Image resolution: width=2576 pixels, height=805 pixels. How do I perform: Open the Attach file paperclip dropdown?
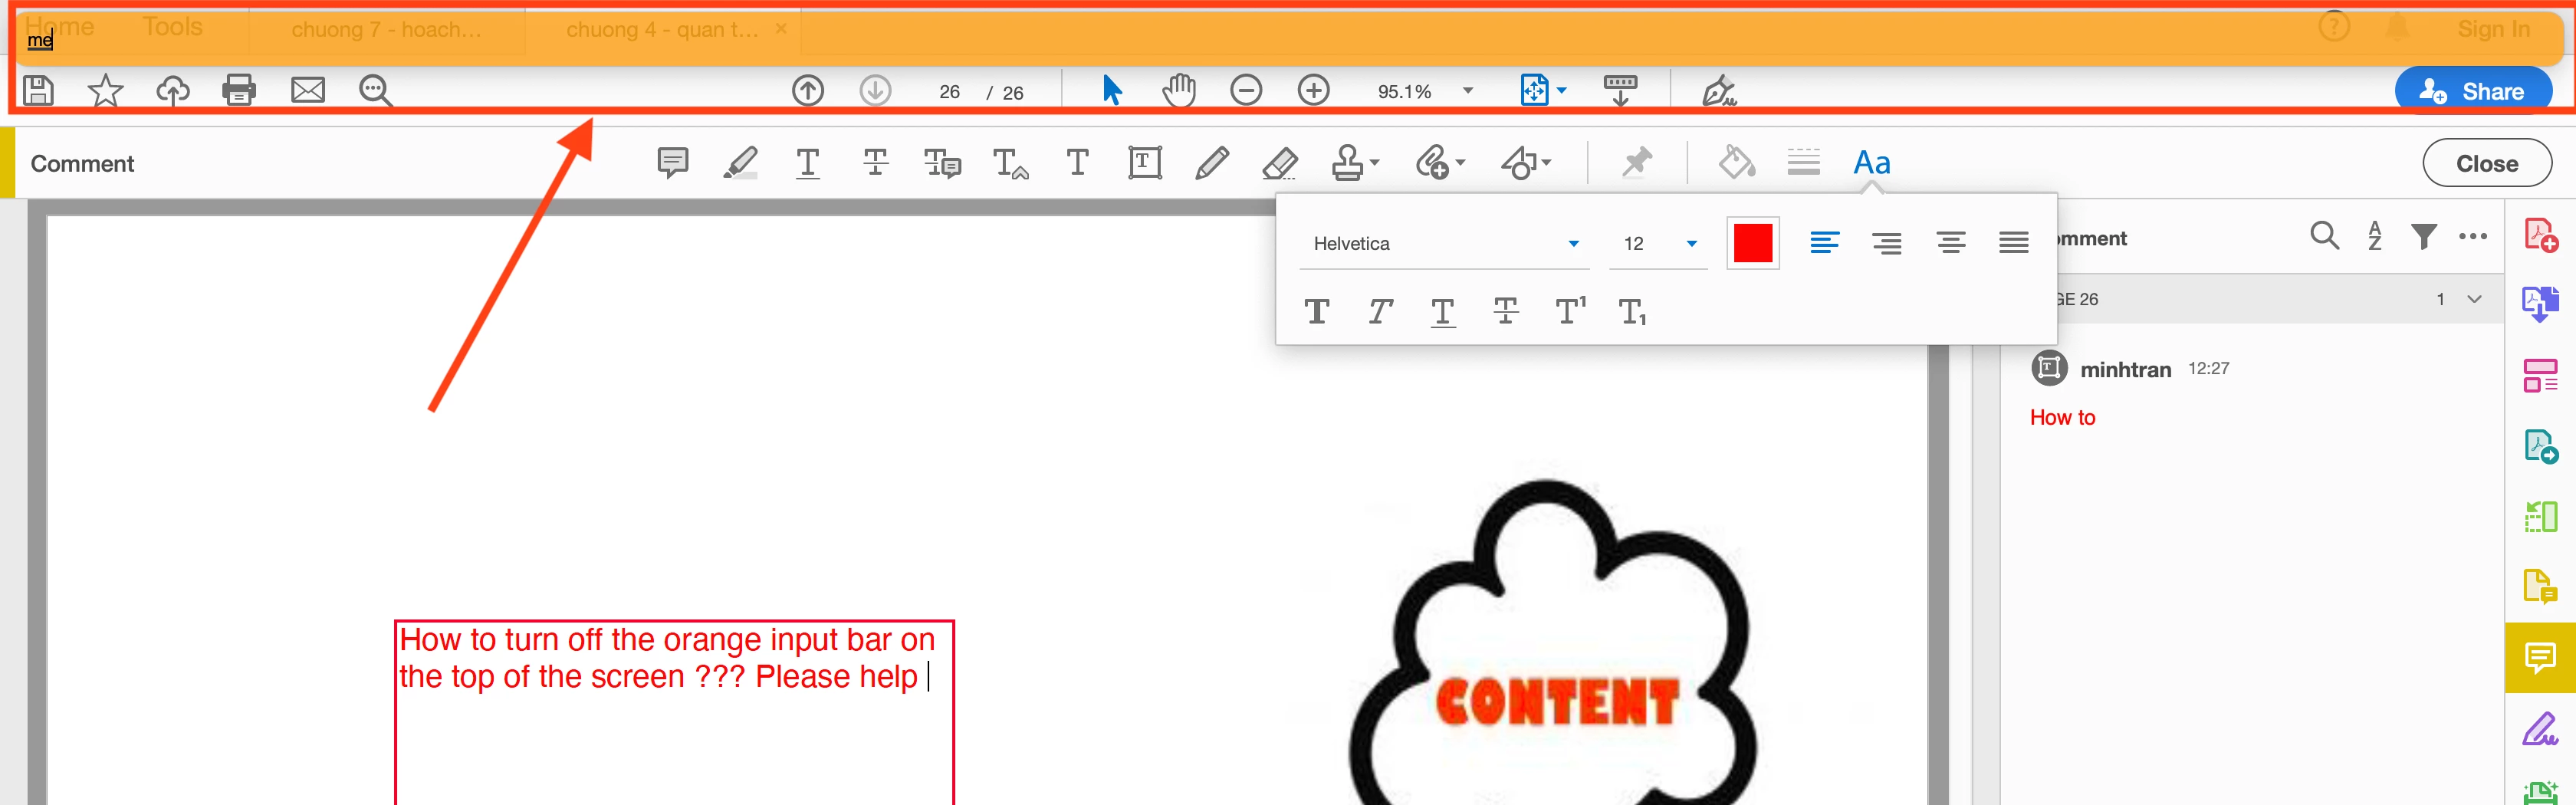(x=1440, y=162)
